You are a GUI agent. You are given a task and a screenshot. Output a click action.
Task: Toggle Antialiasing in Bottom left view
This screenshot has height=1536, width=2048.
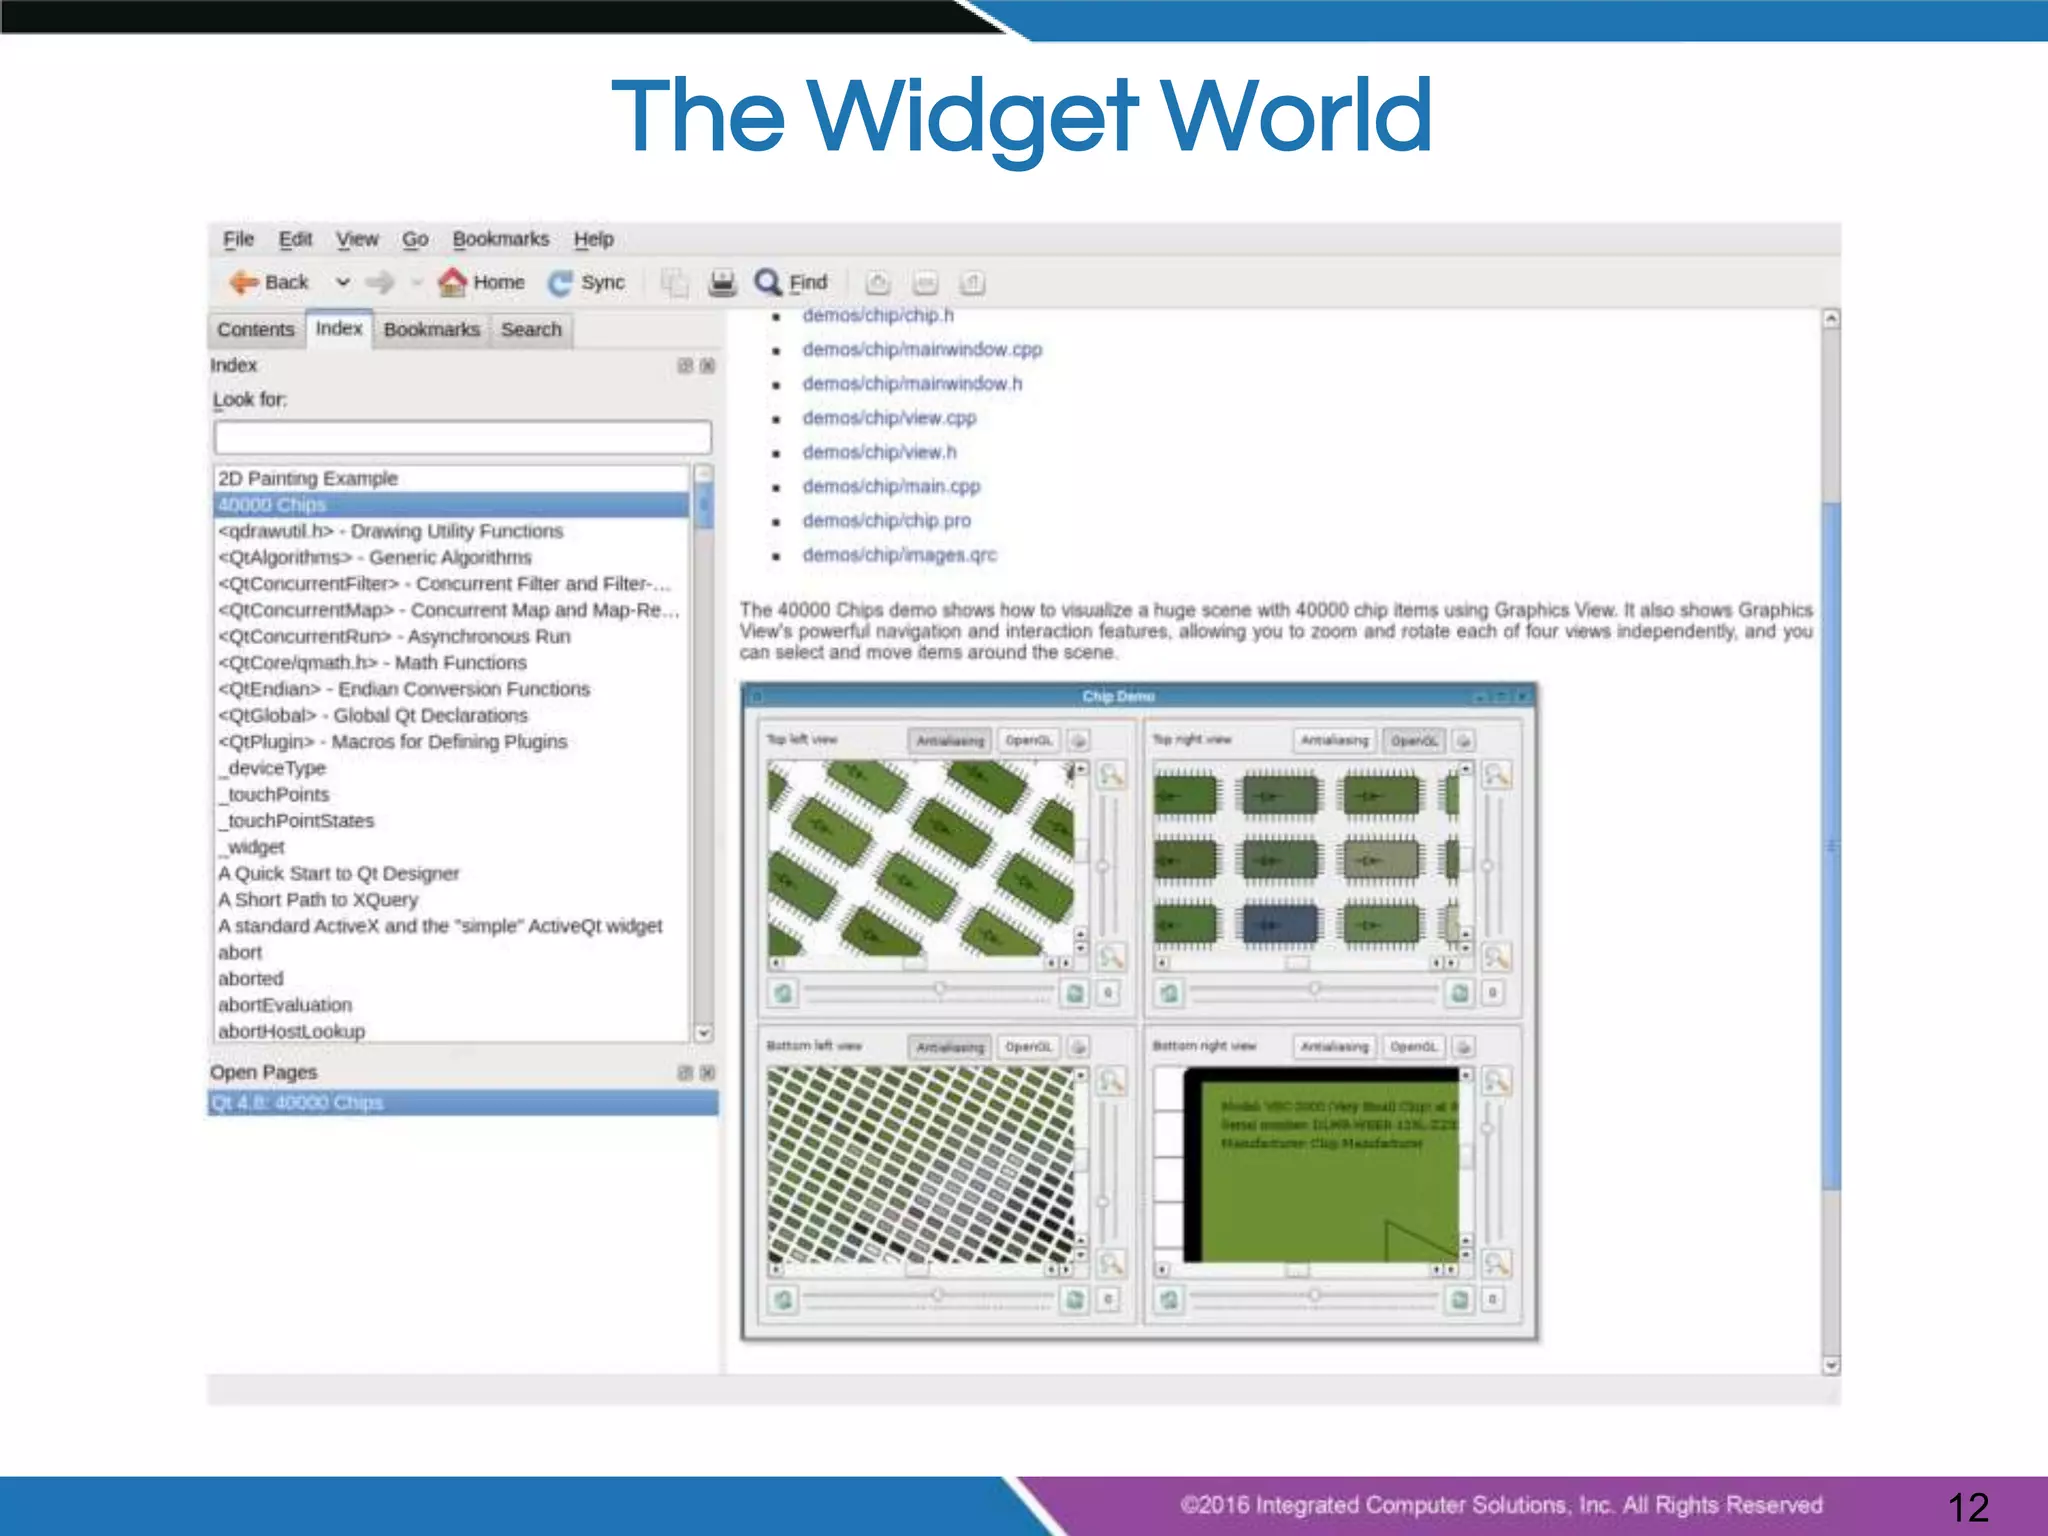coord(950,1047)
